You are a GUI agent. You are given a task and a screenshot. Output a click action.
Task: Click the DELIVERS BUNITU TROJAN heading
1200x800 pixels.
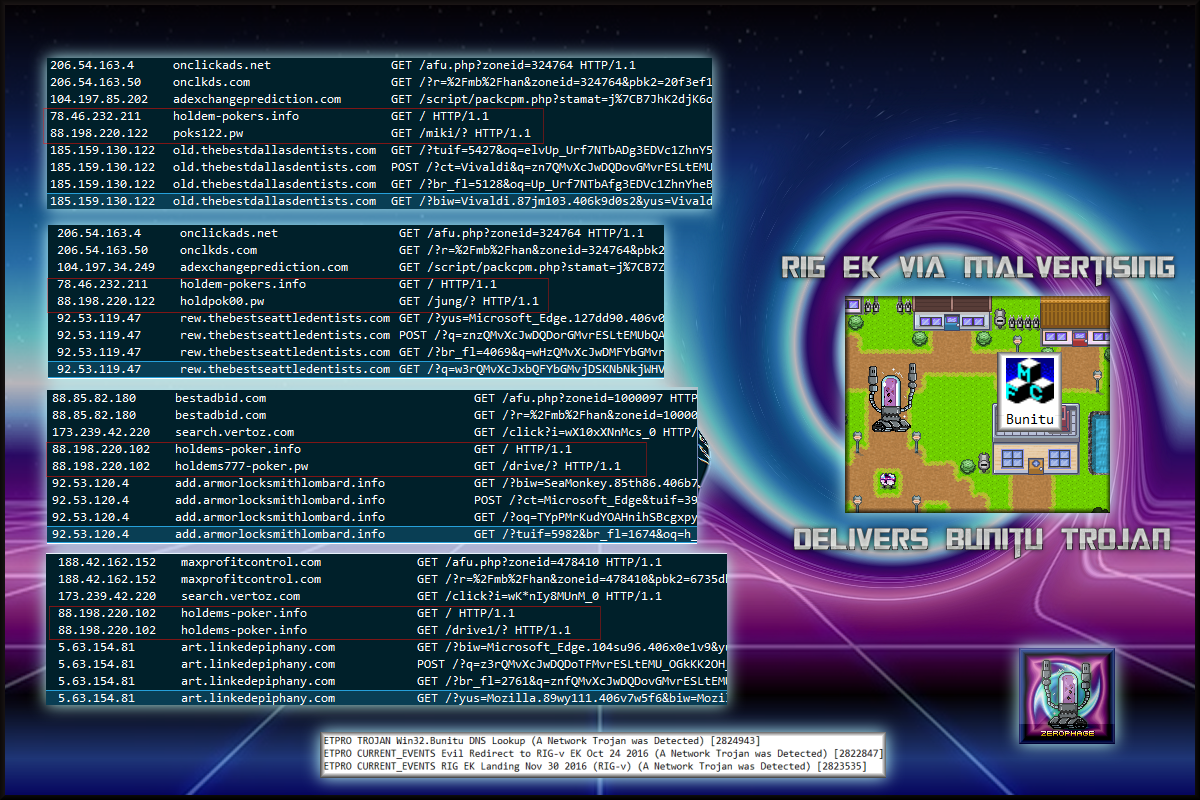[x=981, y=539]
